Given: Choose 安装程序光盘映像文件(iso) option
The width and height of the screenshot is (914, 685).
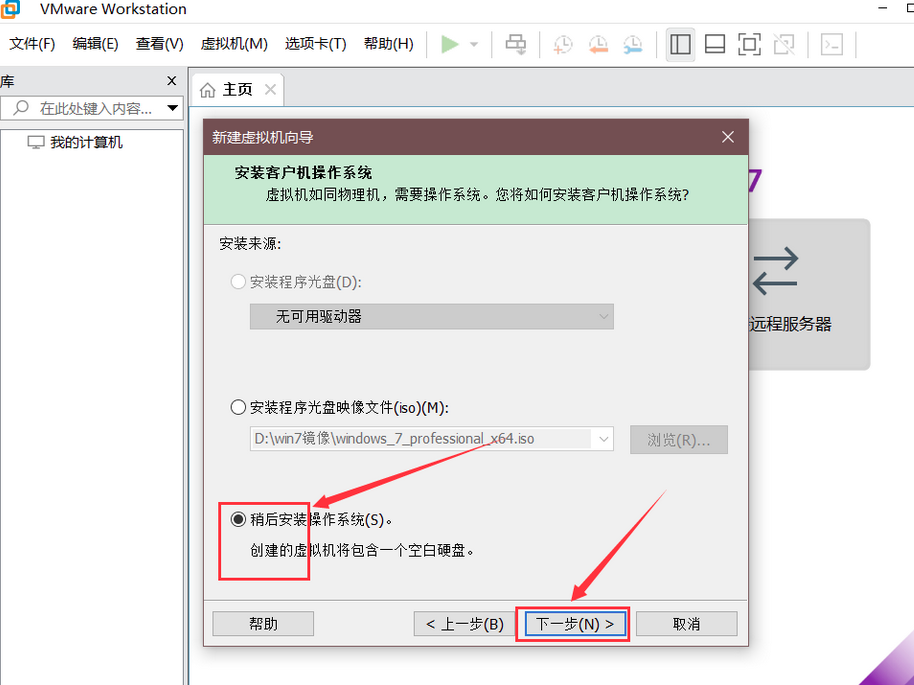Looking at the screenshot, I should click(x=238, y=406).
